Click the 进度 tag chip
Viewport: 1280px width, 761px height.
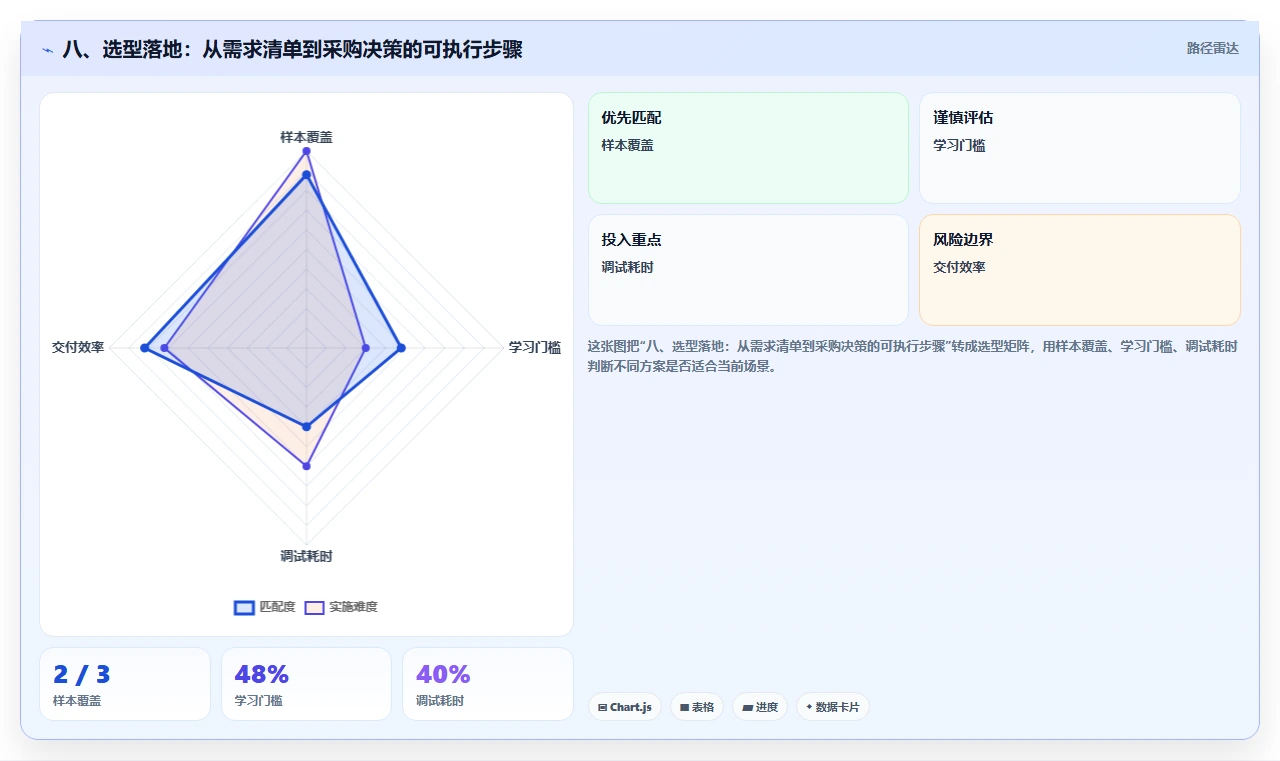click(x=760, y=707)
